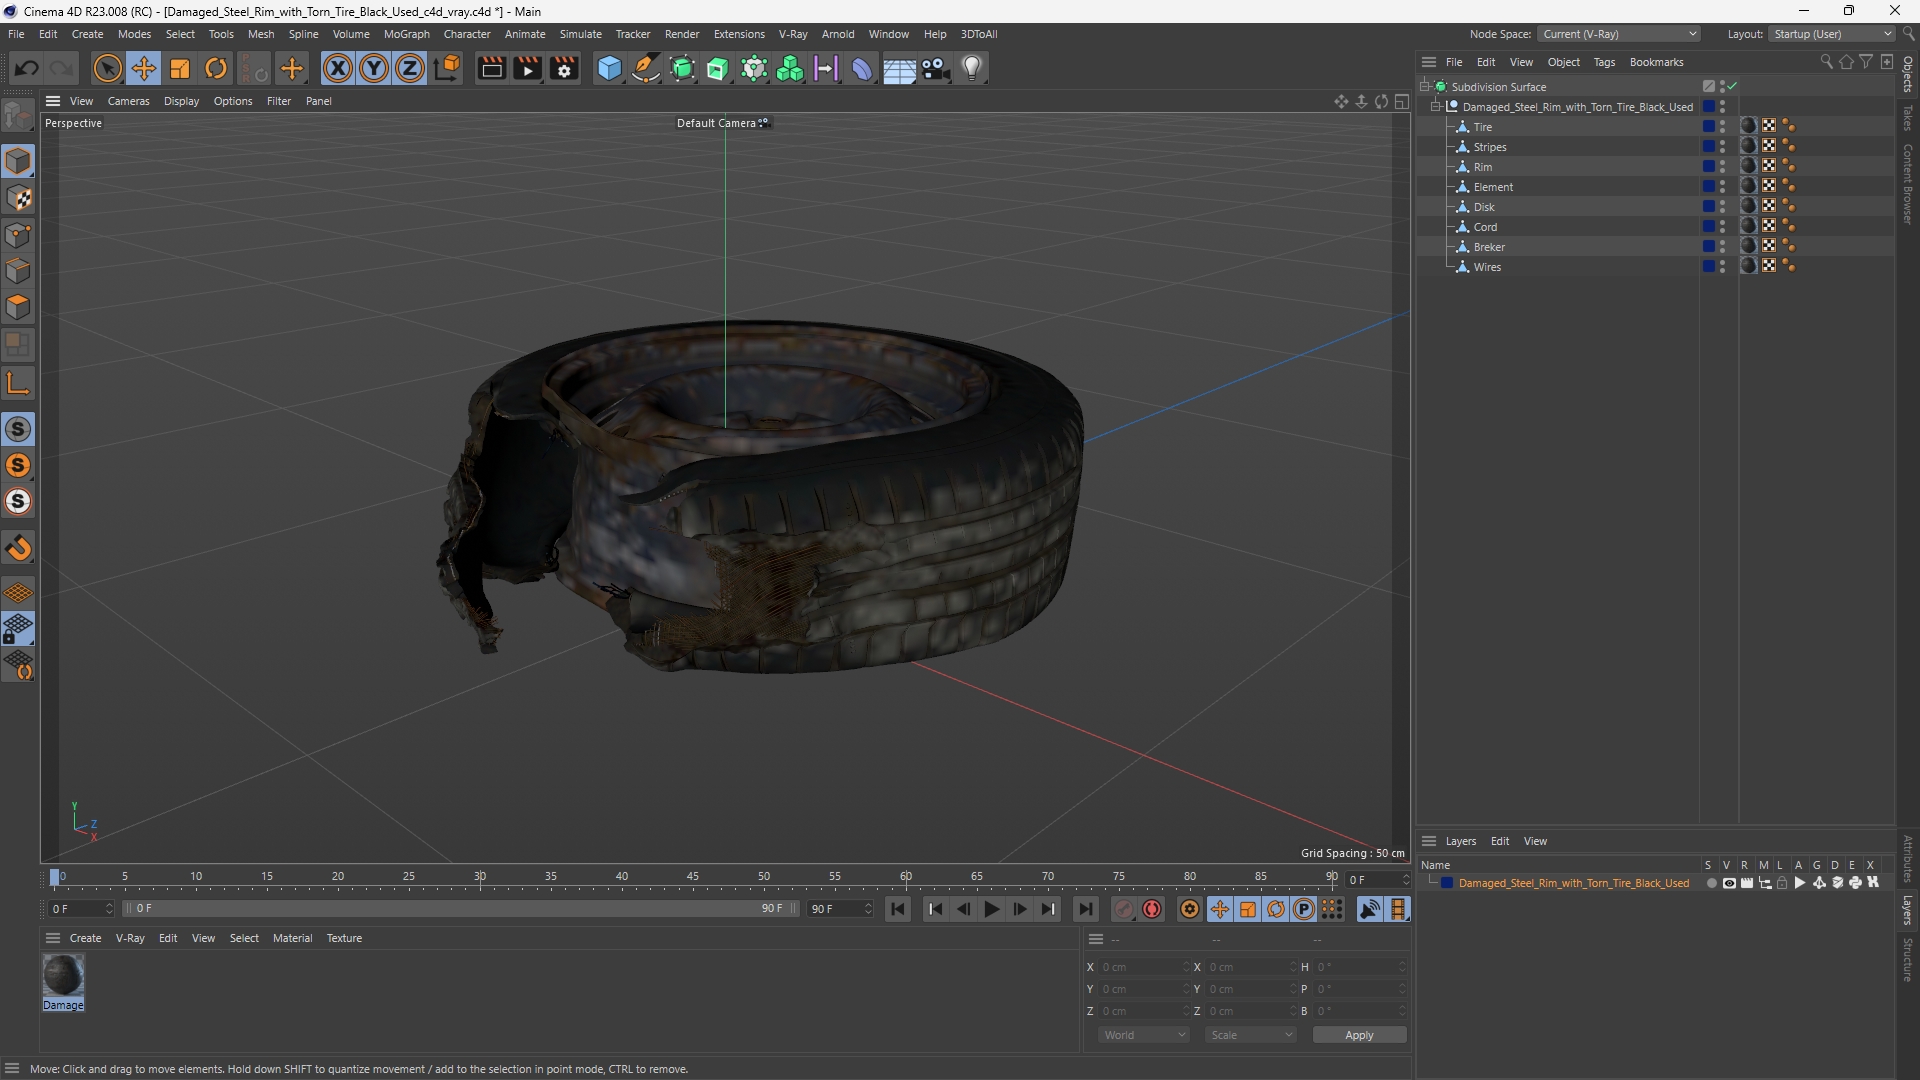Click frame 30 on the timeline ruler
The image size is (1920, 1080).
[480, 877]
